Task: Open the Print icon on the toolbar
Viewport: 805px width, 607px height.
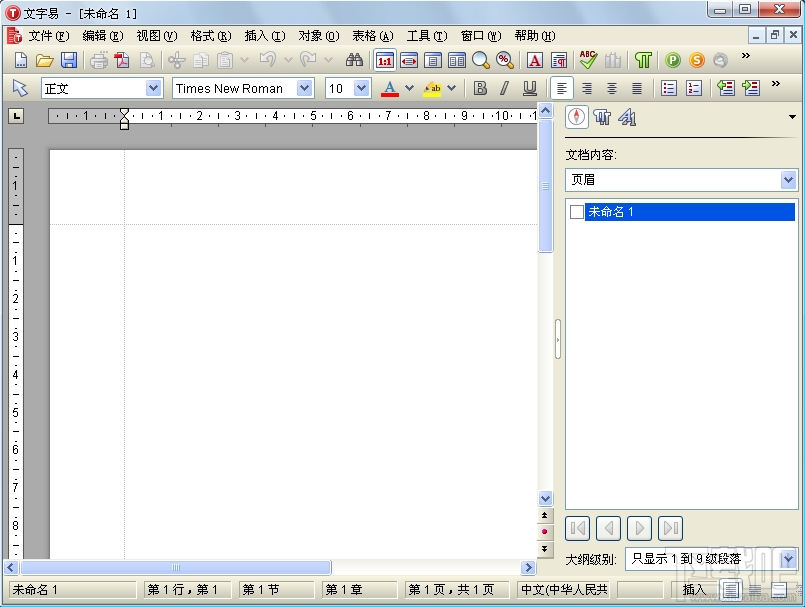Action: 97,59
